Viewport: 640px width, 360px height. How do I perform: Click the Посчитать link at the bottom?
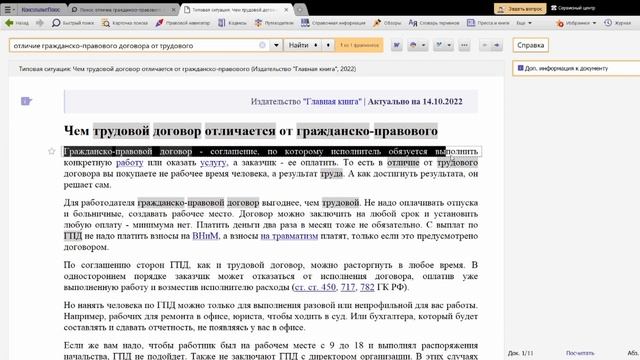[580, 353]
